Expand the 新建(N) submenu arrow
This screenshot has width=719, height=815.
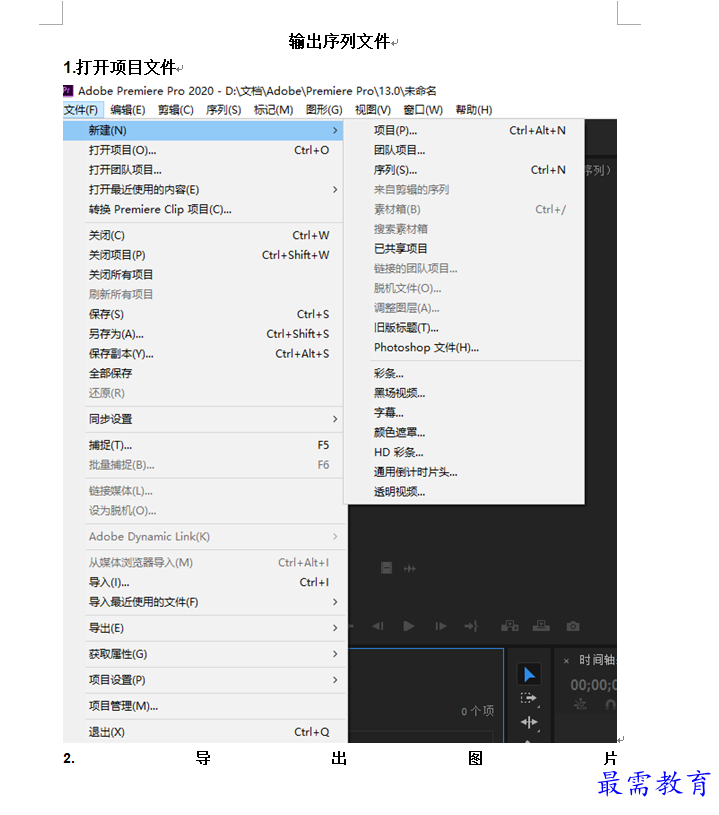[x=335, y=130]
